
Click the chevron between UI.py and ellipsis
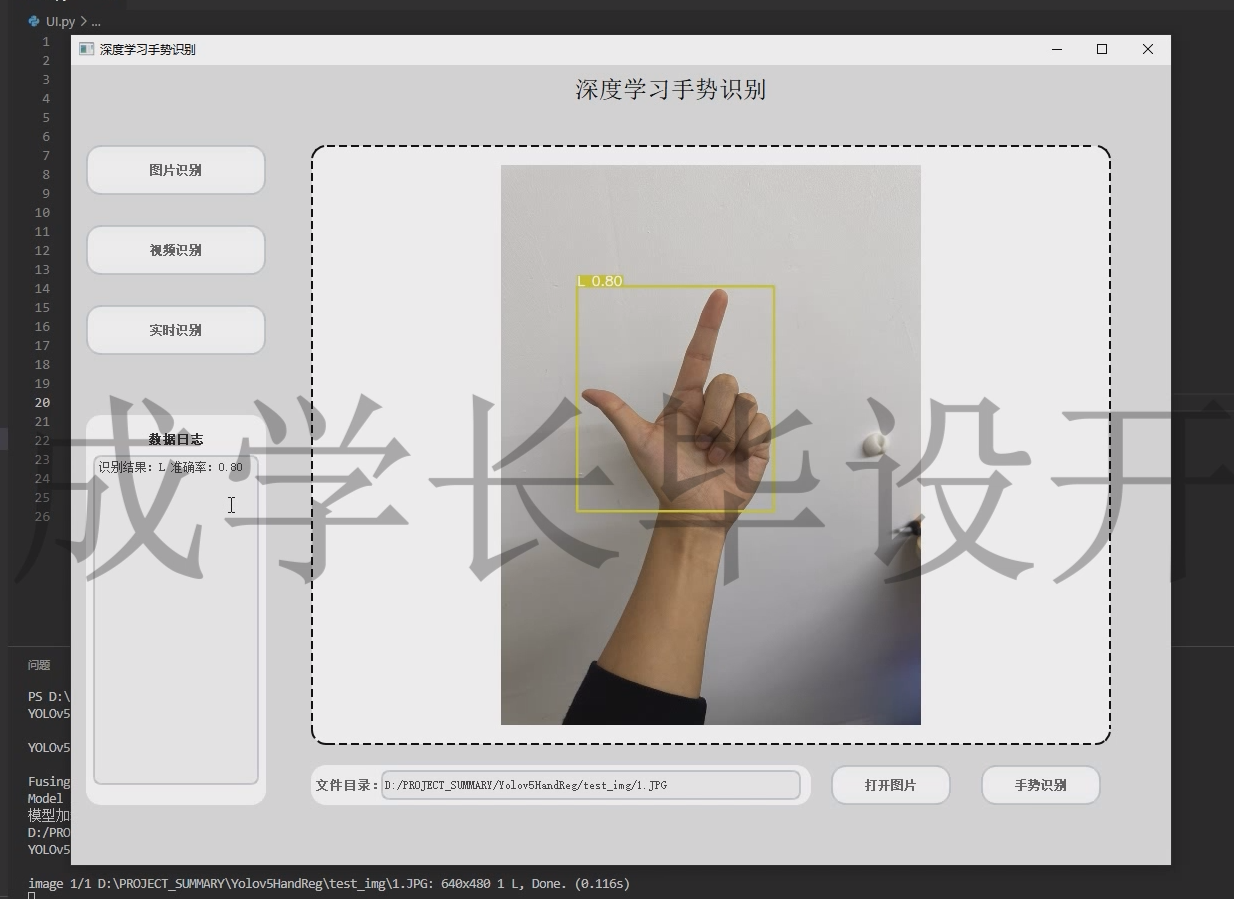coord(82,20)
